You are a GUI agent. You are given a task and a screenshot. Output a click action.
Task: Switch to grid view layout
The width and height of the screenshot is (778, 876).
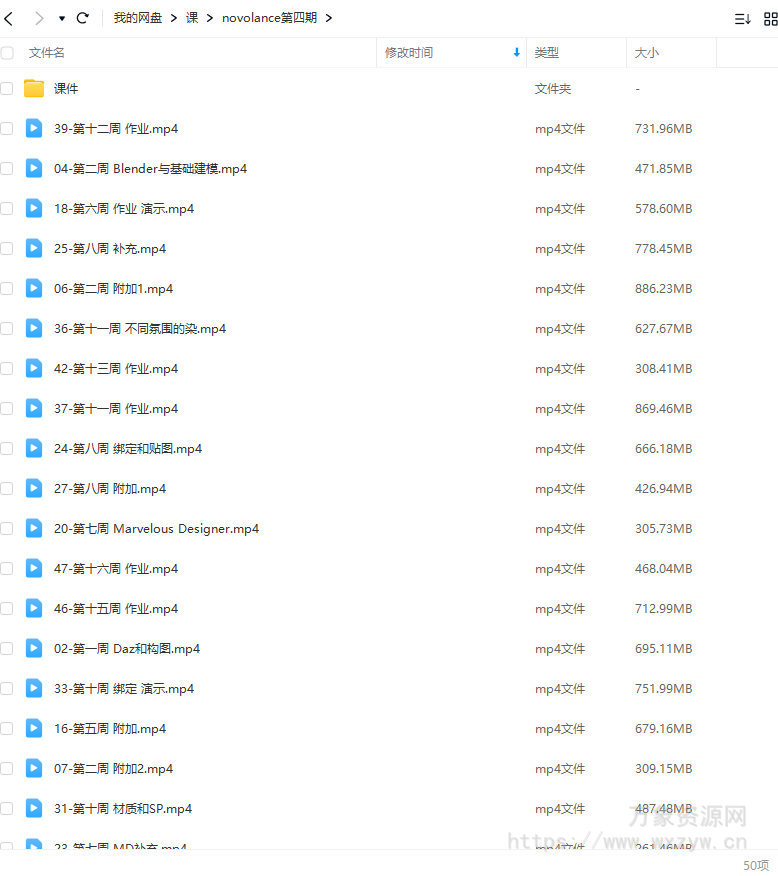coord(770,19)
